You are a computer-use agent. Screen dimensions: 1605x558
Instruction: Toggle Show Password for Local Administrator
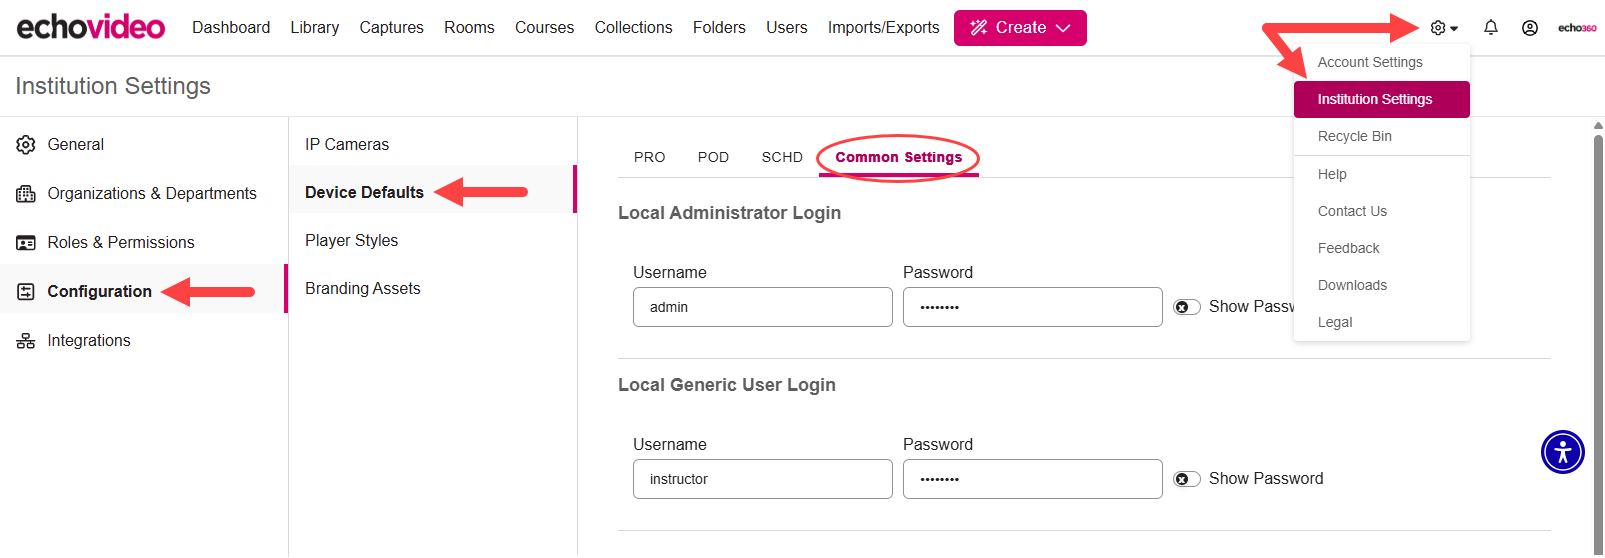pyautogui.click(x=1187, y=307)
